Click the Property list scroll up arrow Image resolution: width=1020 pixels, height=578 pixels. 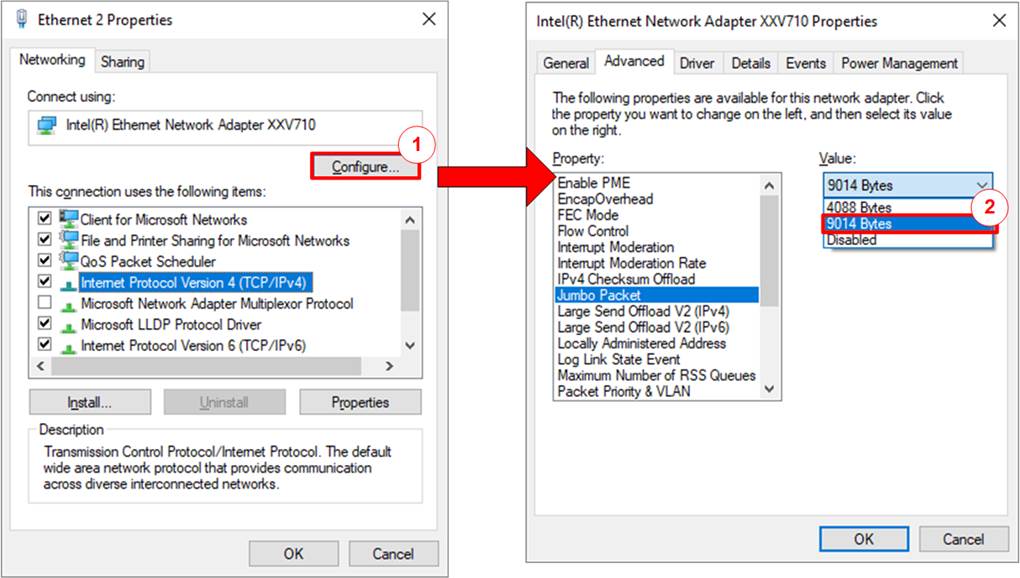[770, 186]
